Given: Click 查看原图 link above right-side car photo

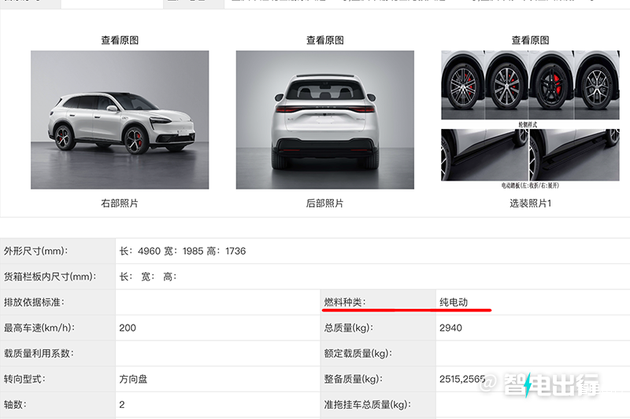Looking at the screenshot, I should coord(120,40).
